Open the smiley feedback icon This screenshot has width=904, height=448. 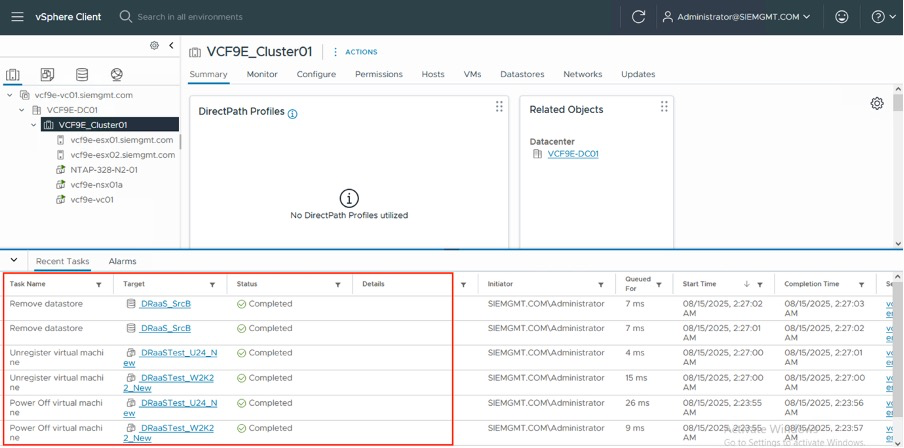842,17
